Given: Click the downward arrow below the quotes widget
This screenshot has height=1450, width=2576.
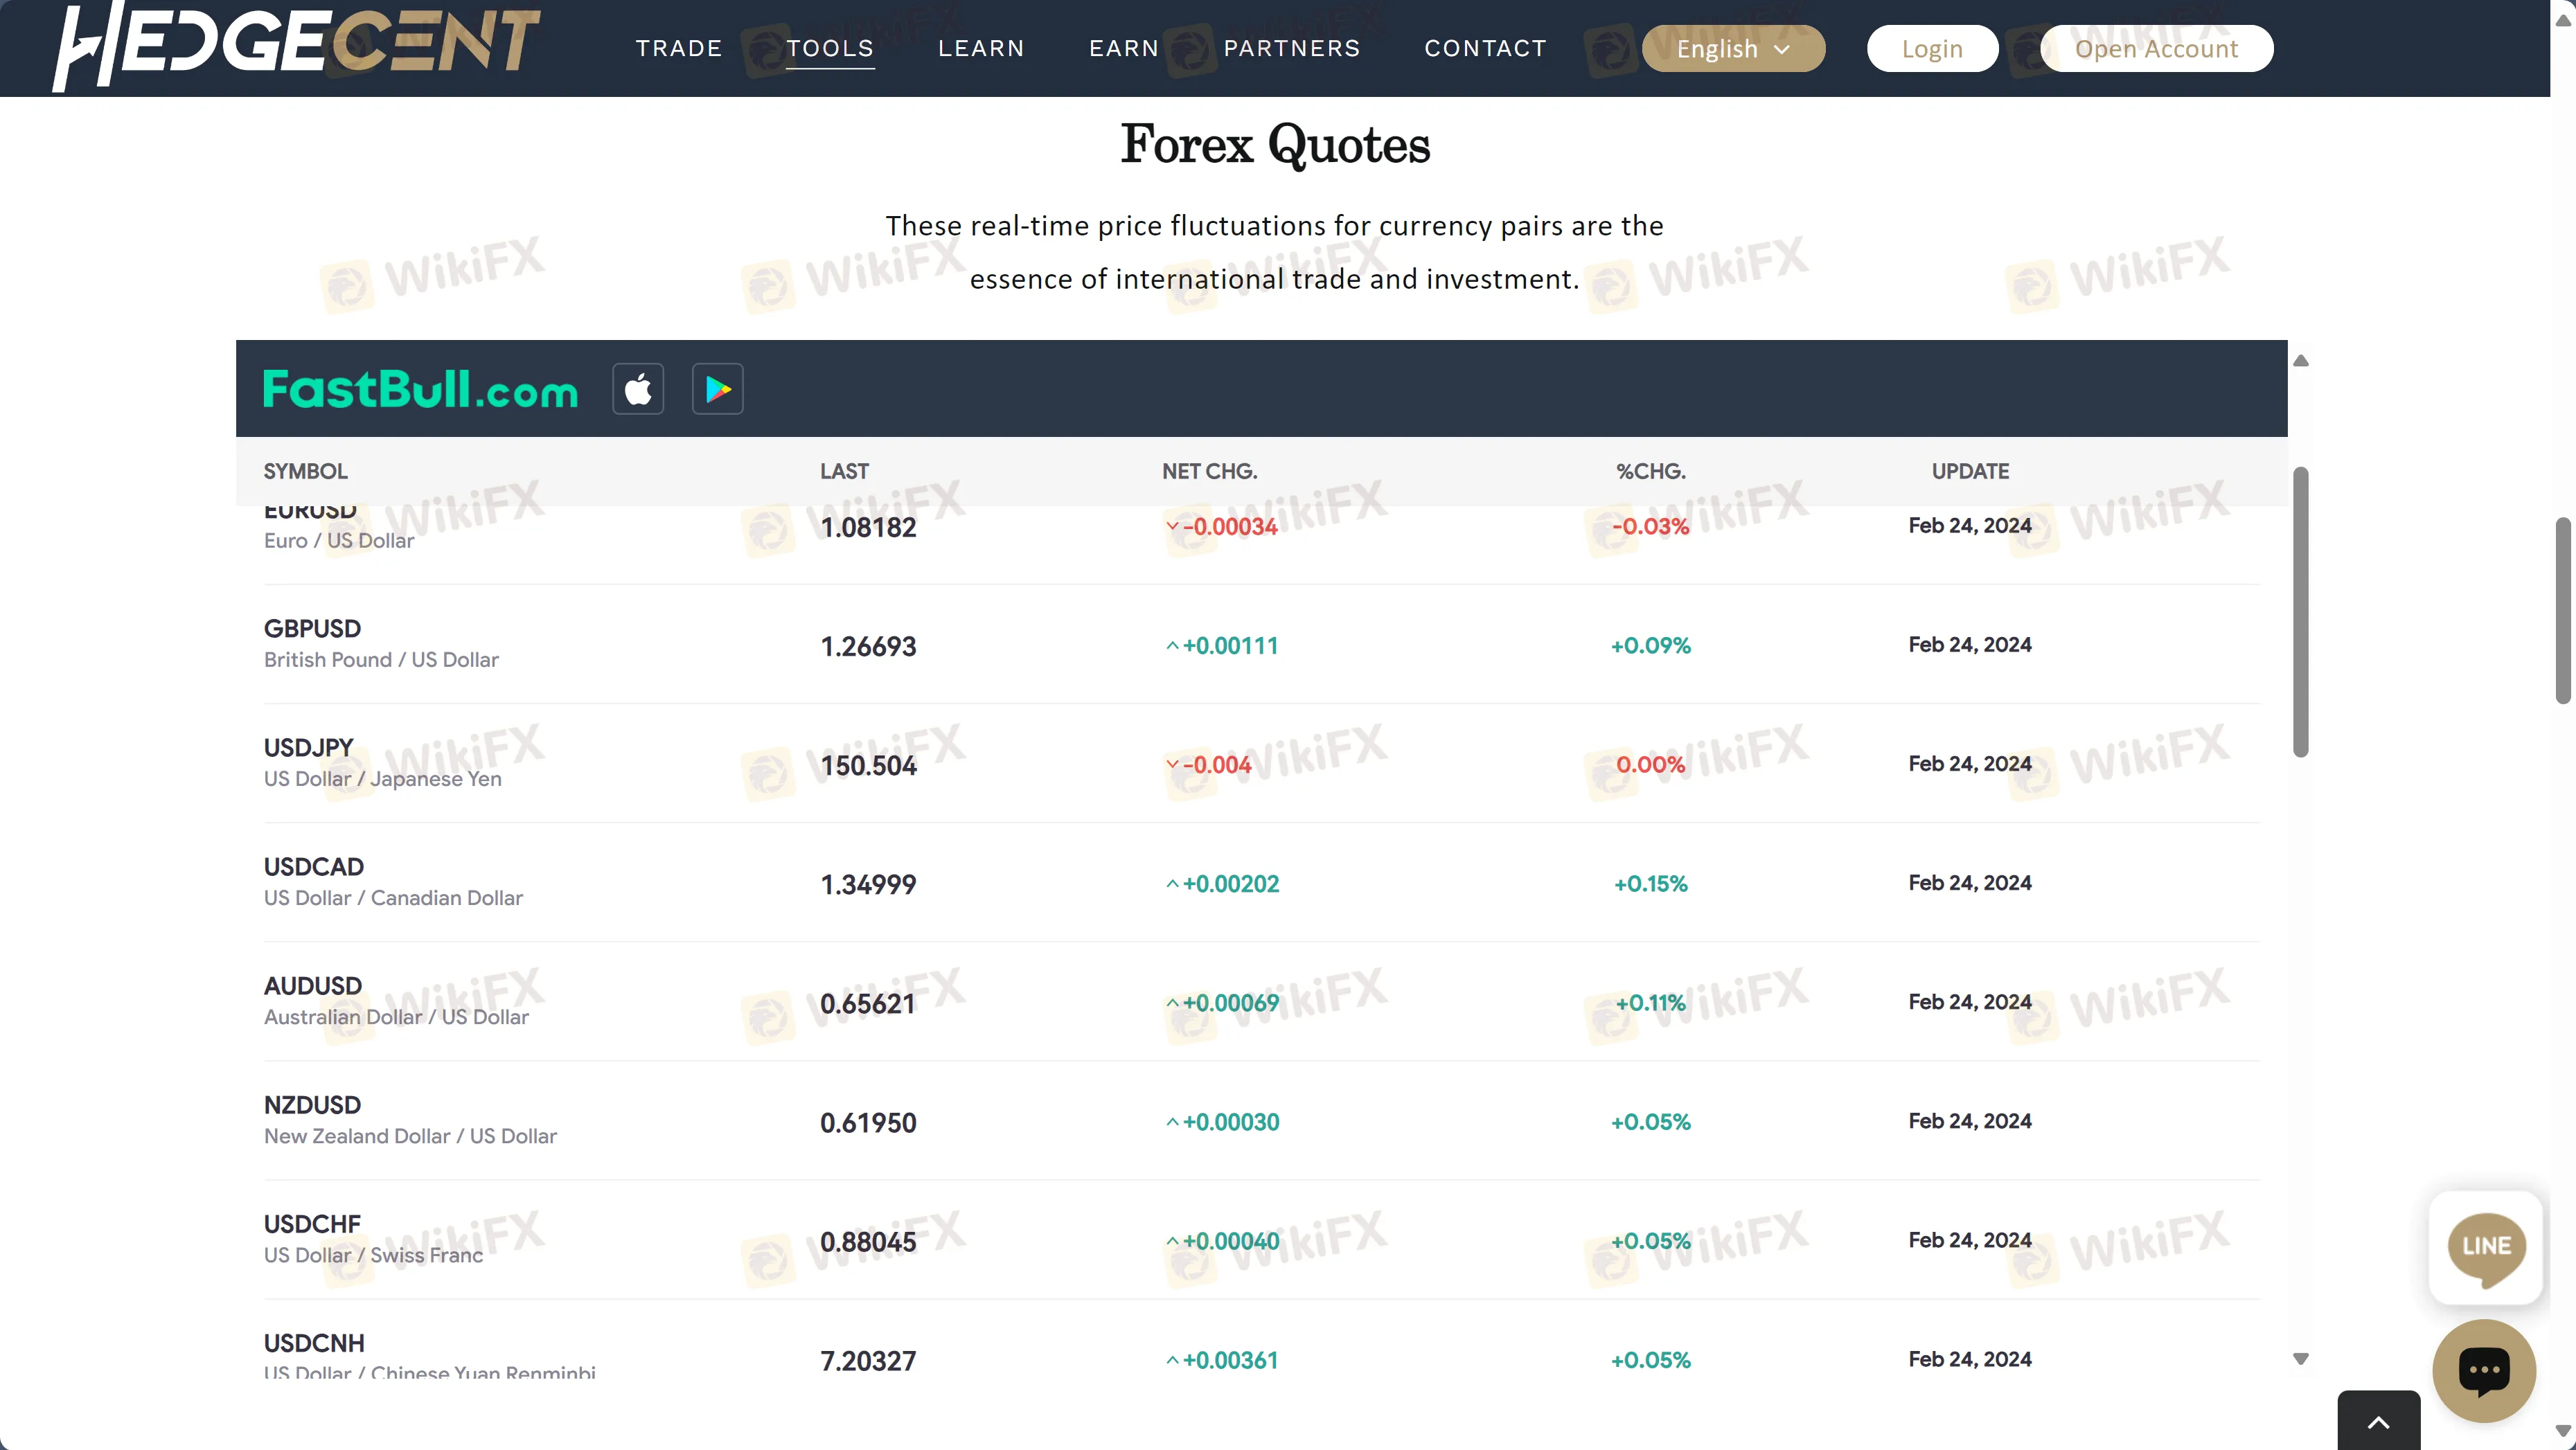Looking at the screenshot, I should 2302,1358.
